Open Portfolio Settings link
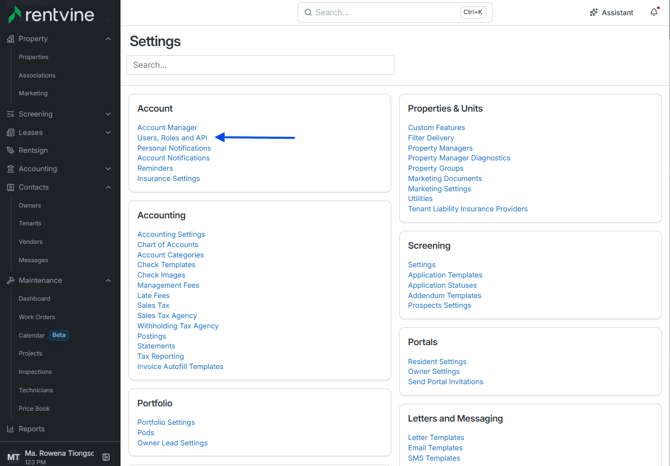 (166, 422)
